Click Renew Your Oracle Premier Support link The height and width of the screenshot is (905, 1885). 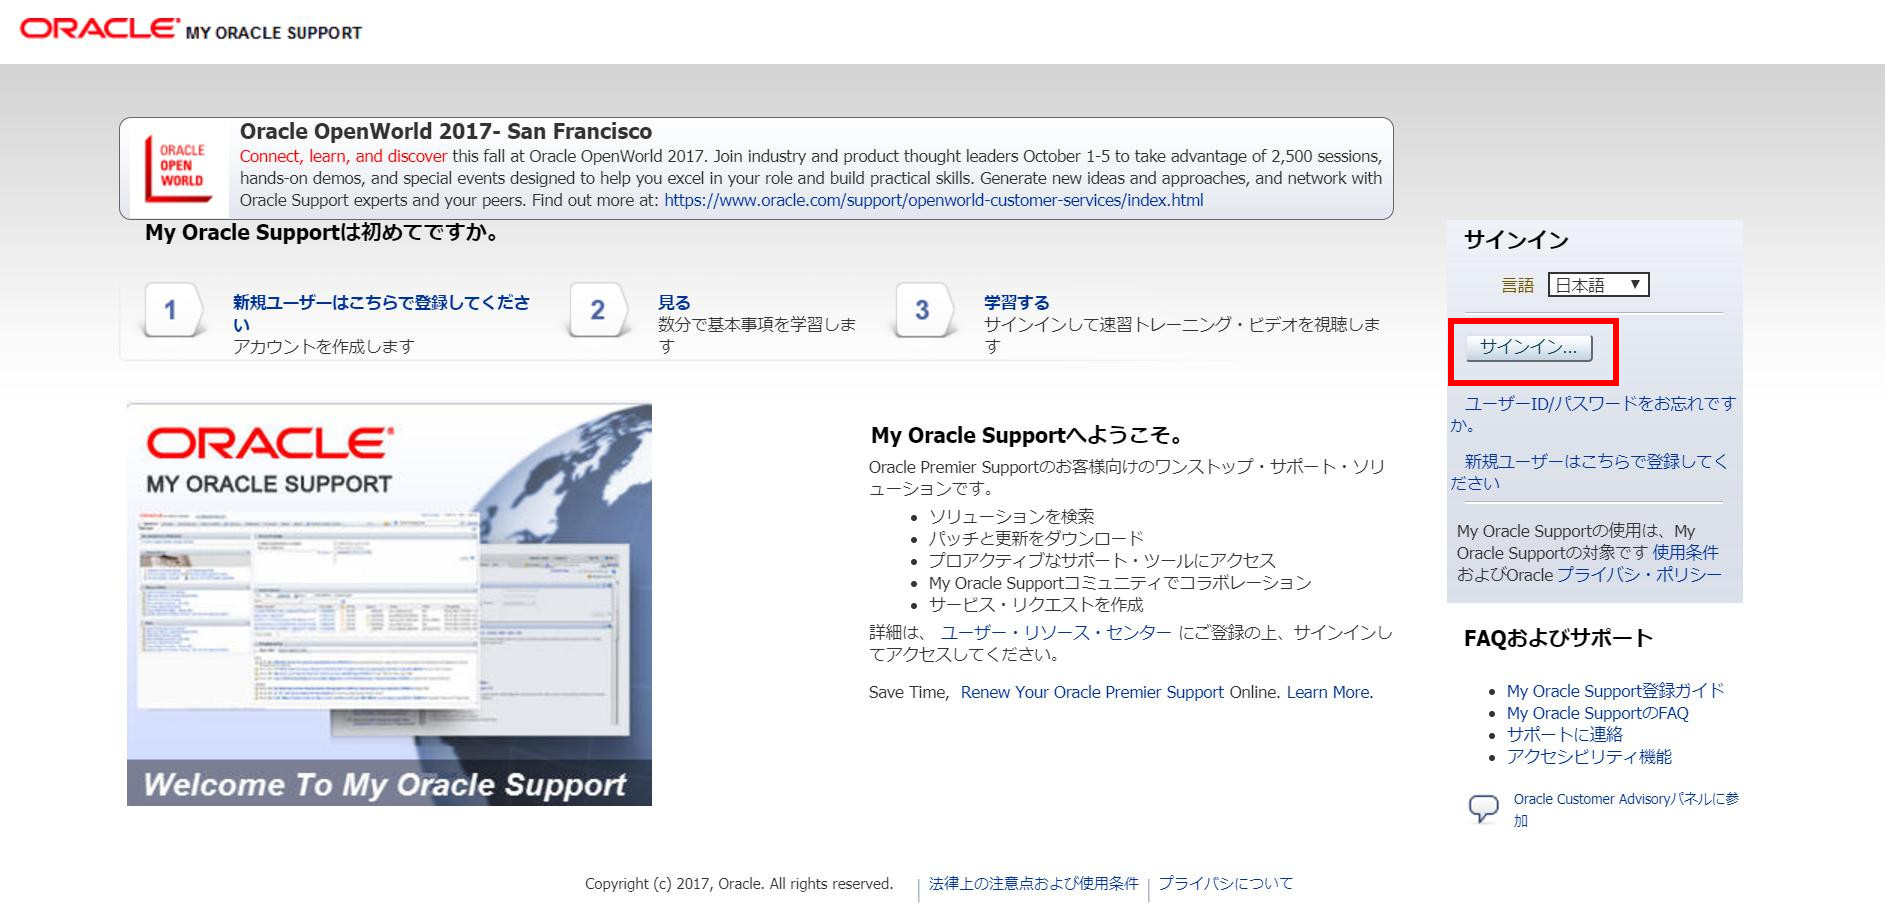coord(1092,692)
